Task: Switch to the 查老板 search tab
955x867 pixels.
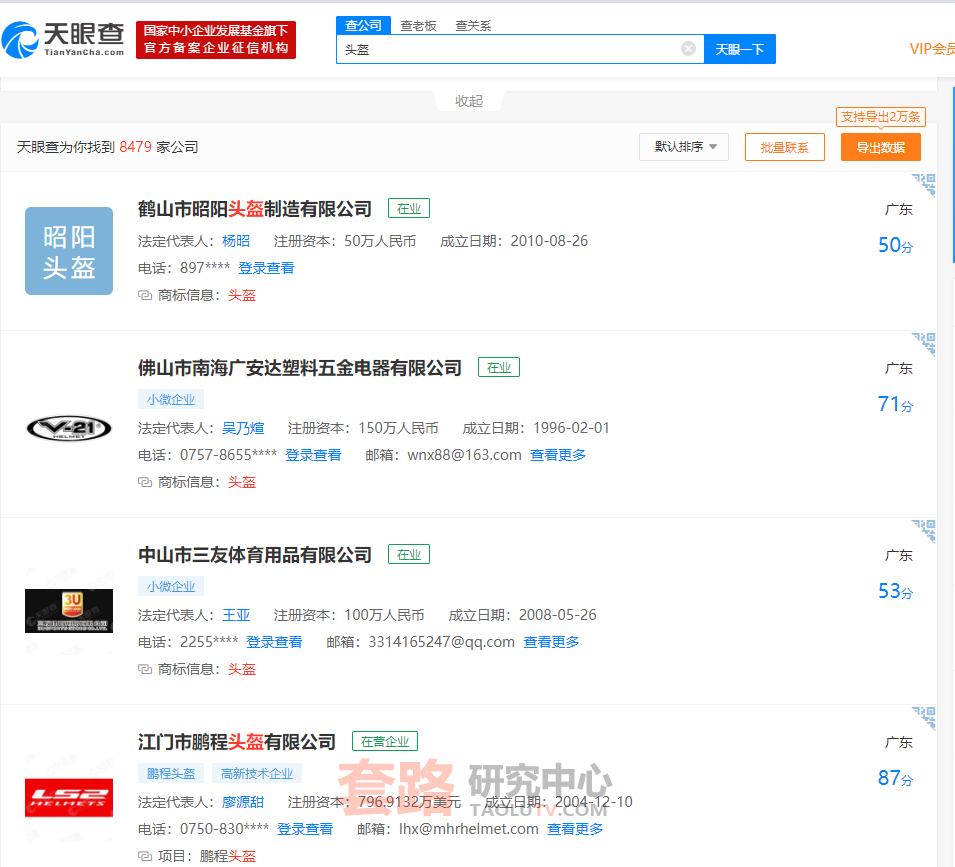Action: [x=418, y=26]
